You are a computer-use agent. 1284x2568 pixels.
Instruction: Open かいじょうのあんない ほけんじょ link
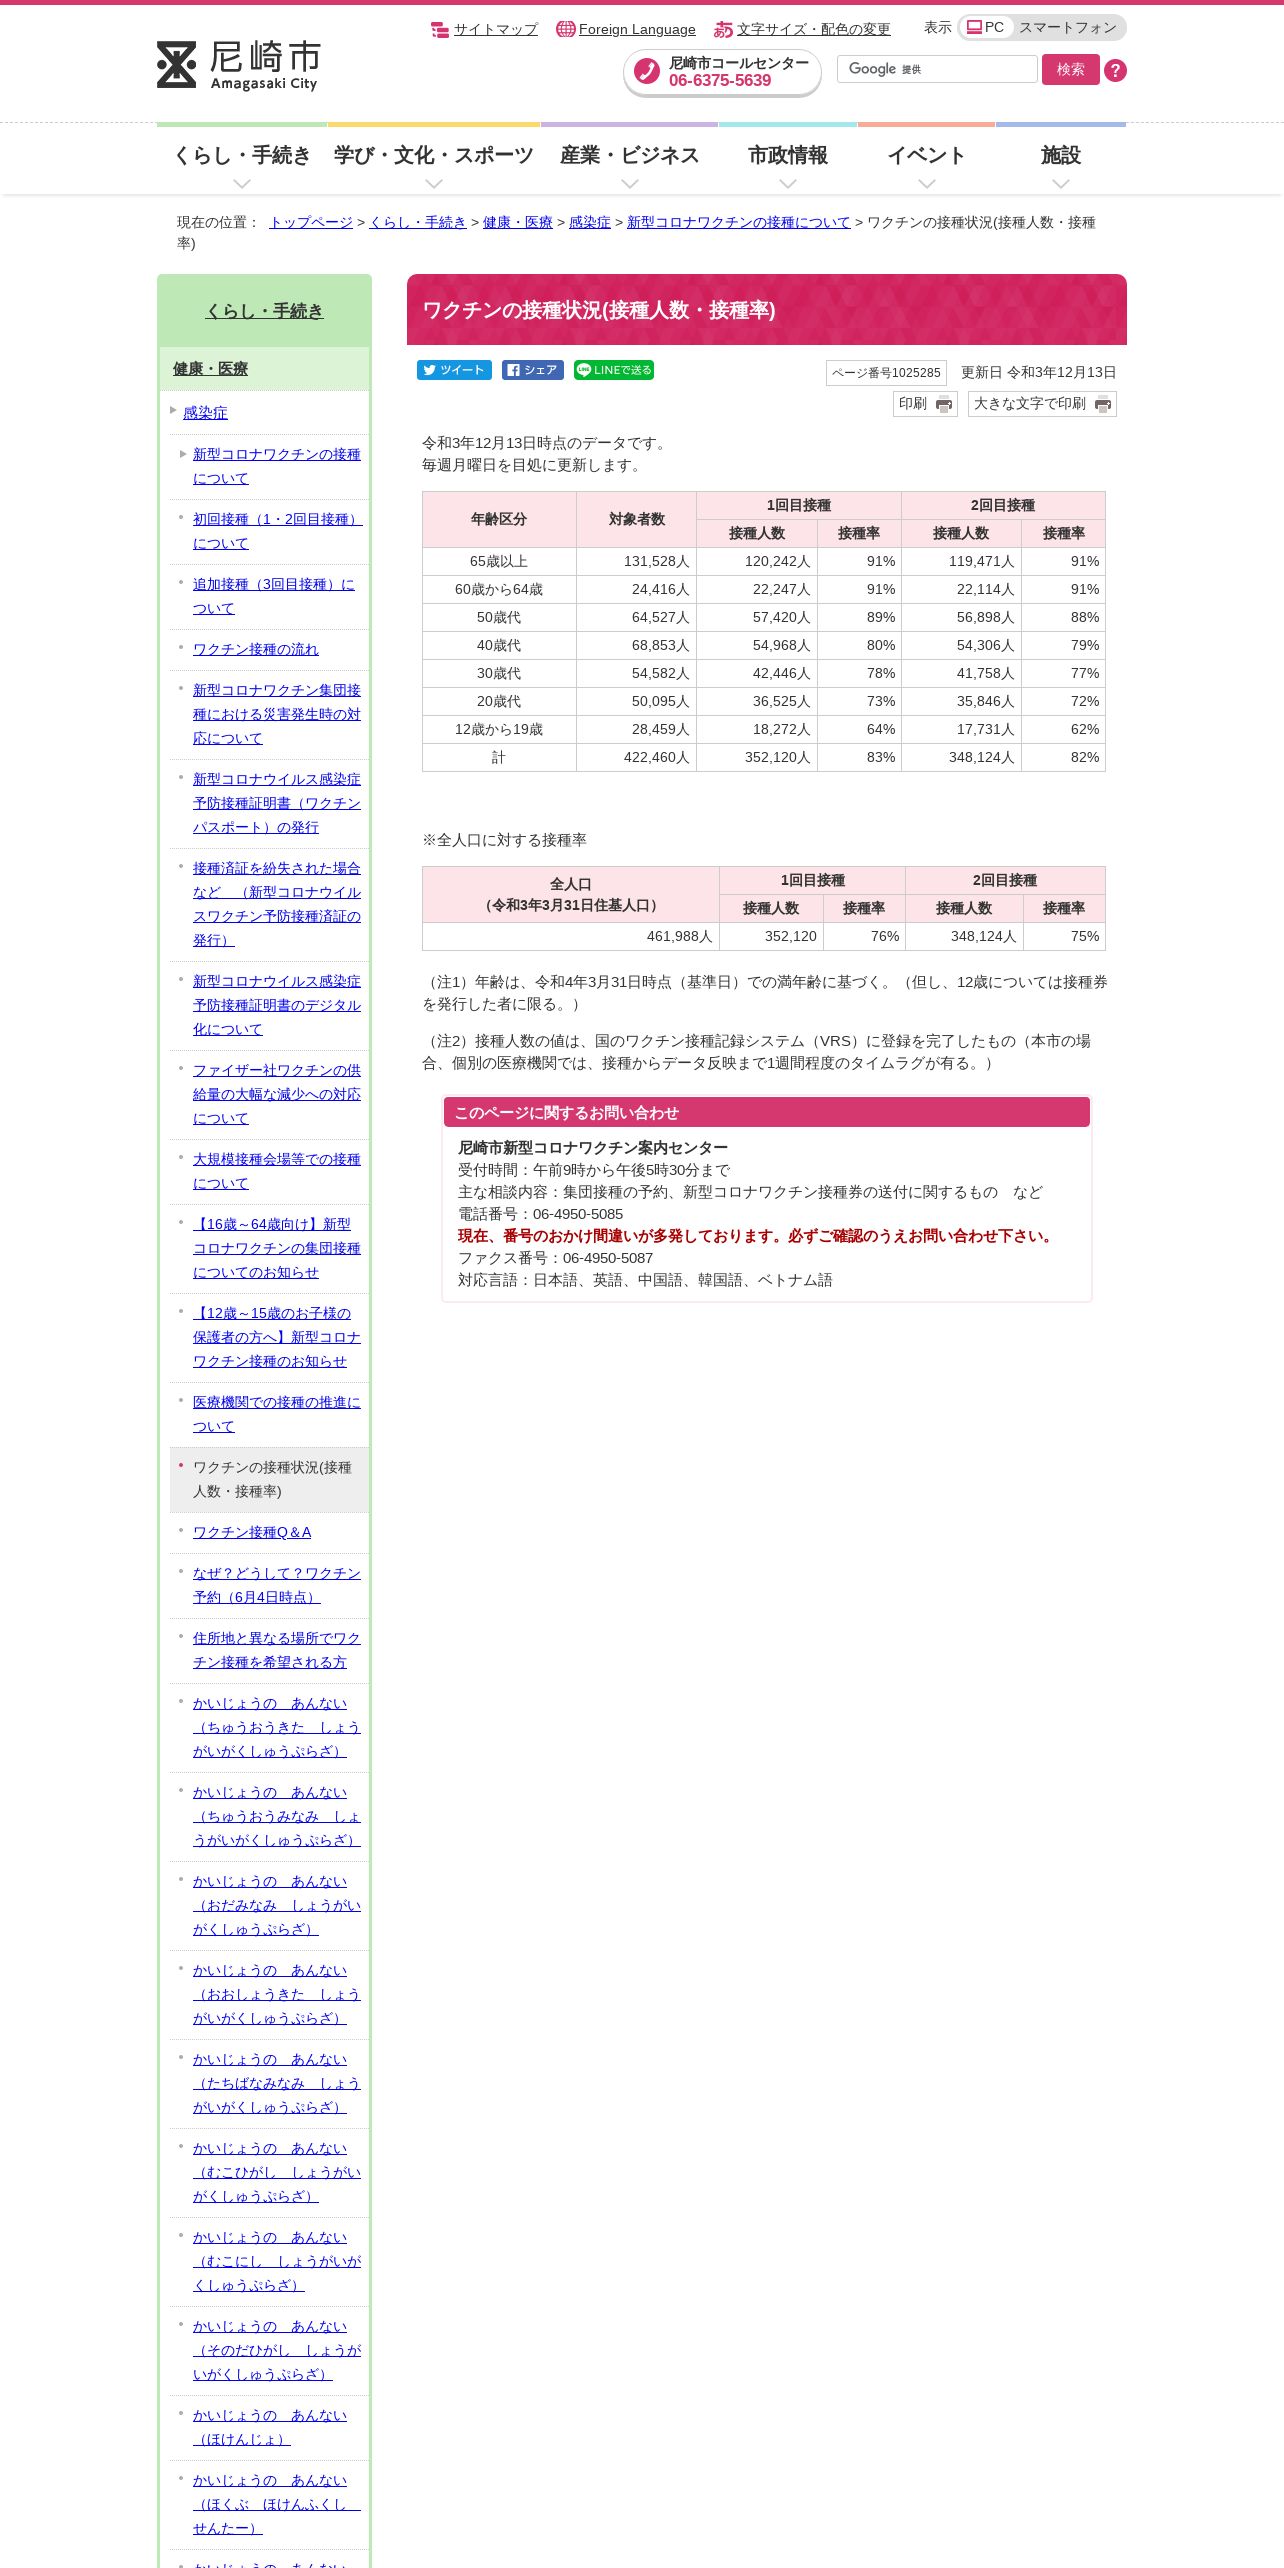270,2427
